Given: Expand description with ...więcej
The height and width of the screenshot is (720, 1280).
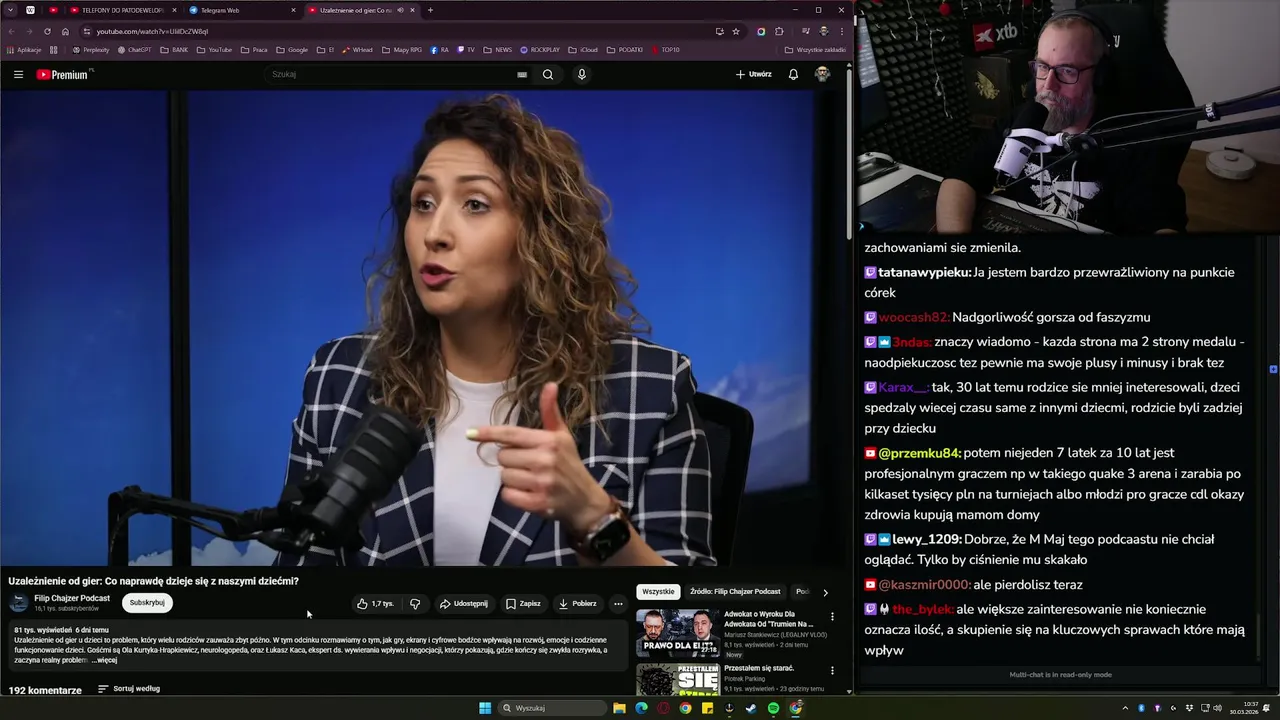Looking at the screenshot, I should point(104,660).
